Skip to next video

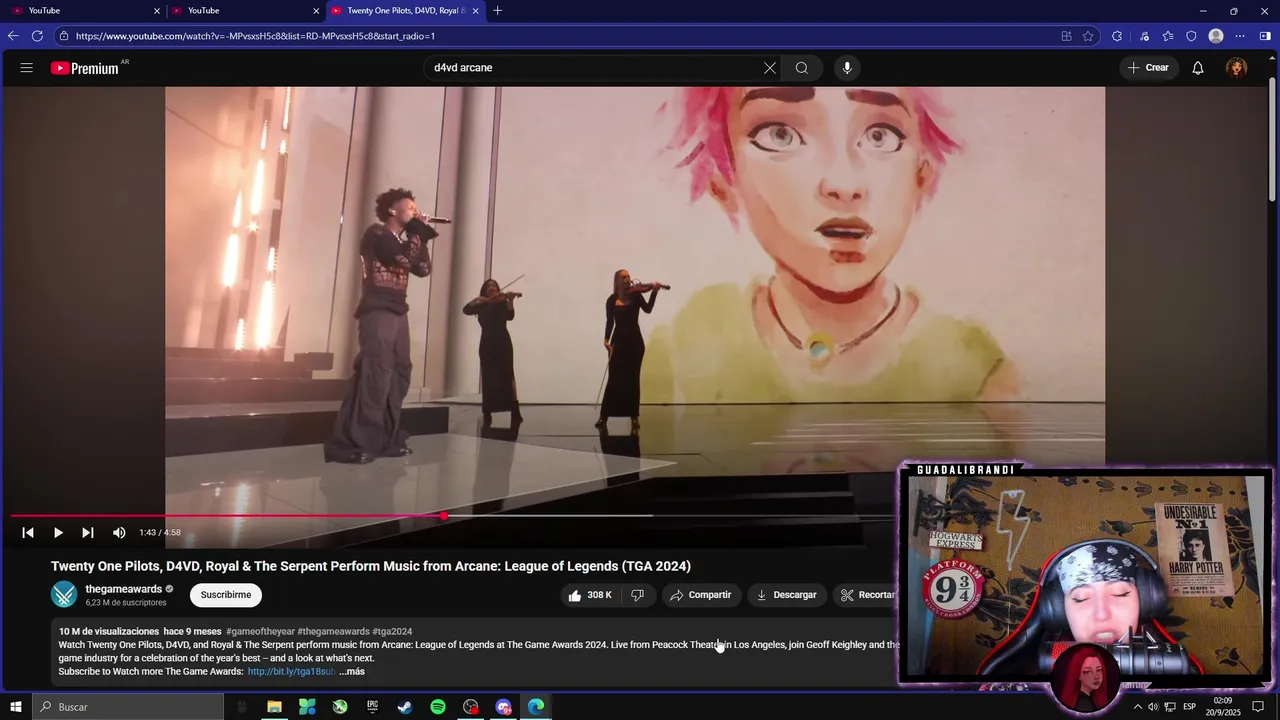click(x=88, y=533)
